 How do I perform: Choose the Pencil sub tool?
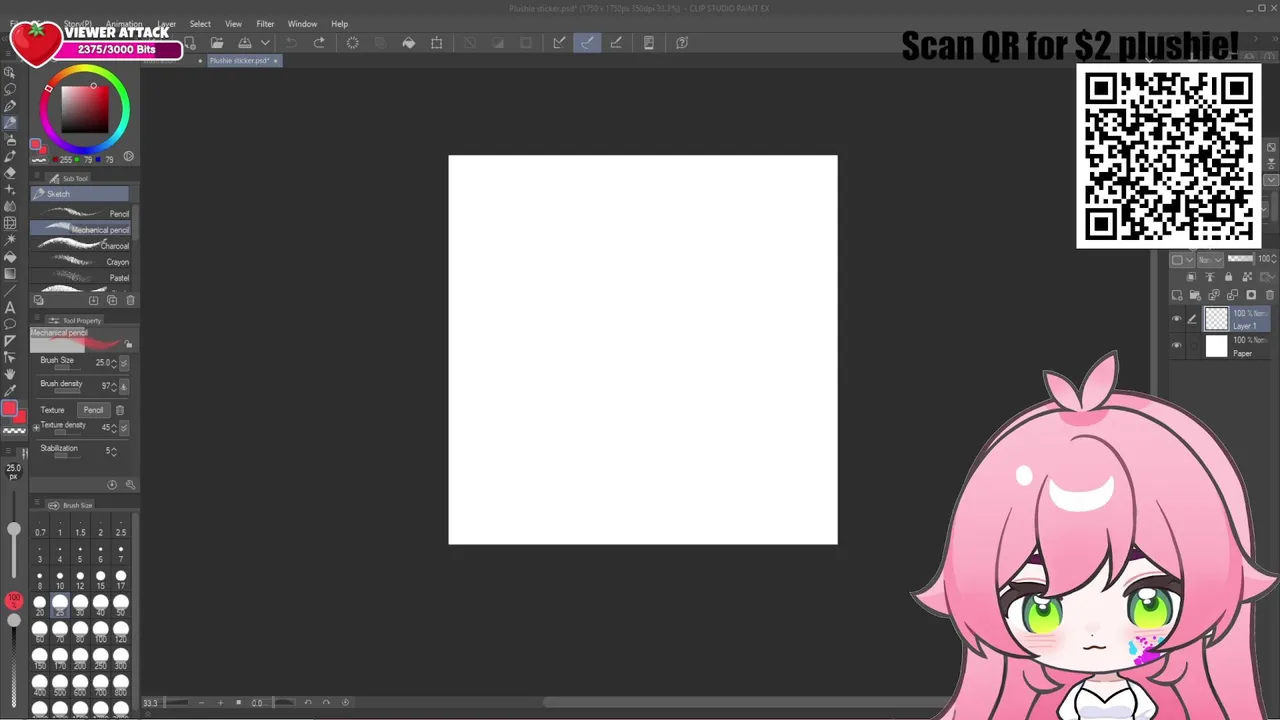tap(80, 213)
